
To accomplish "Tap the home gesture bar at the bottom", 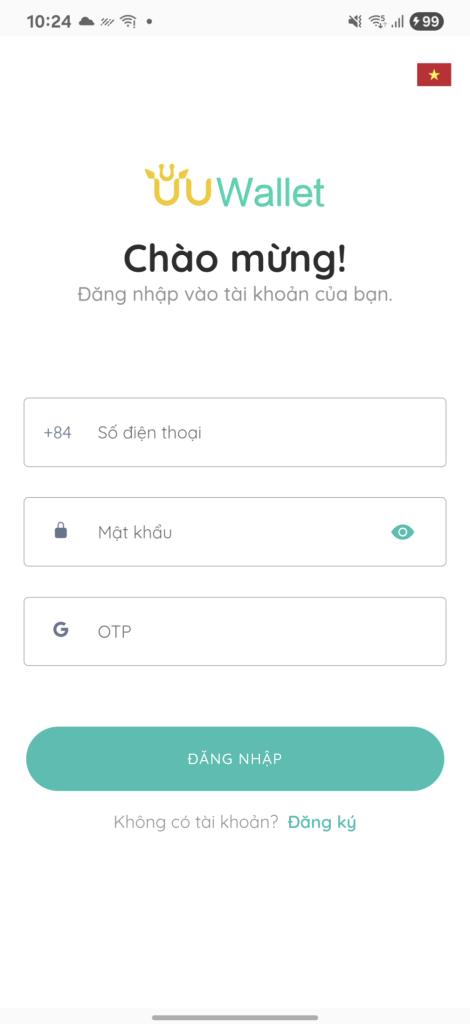I will click(235, 1017).
